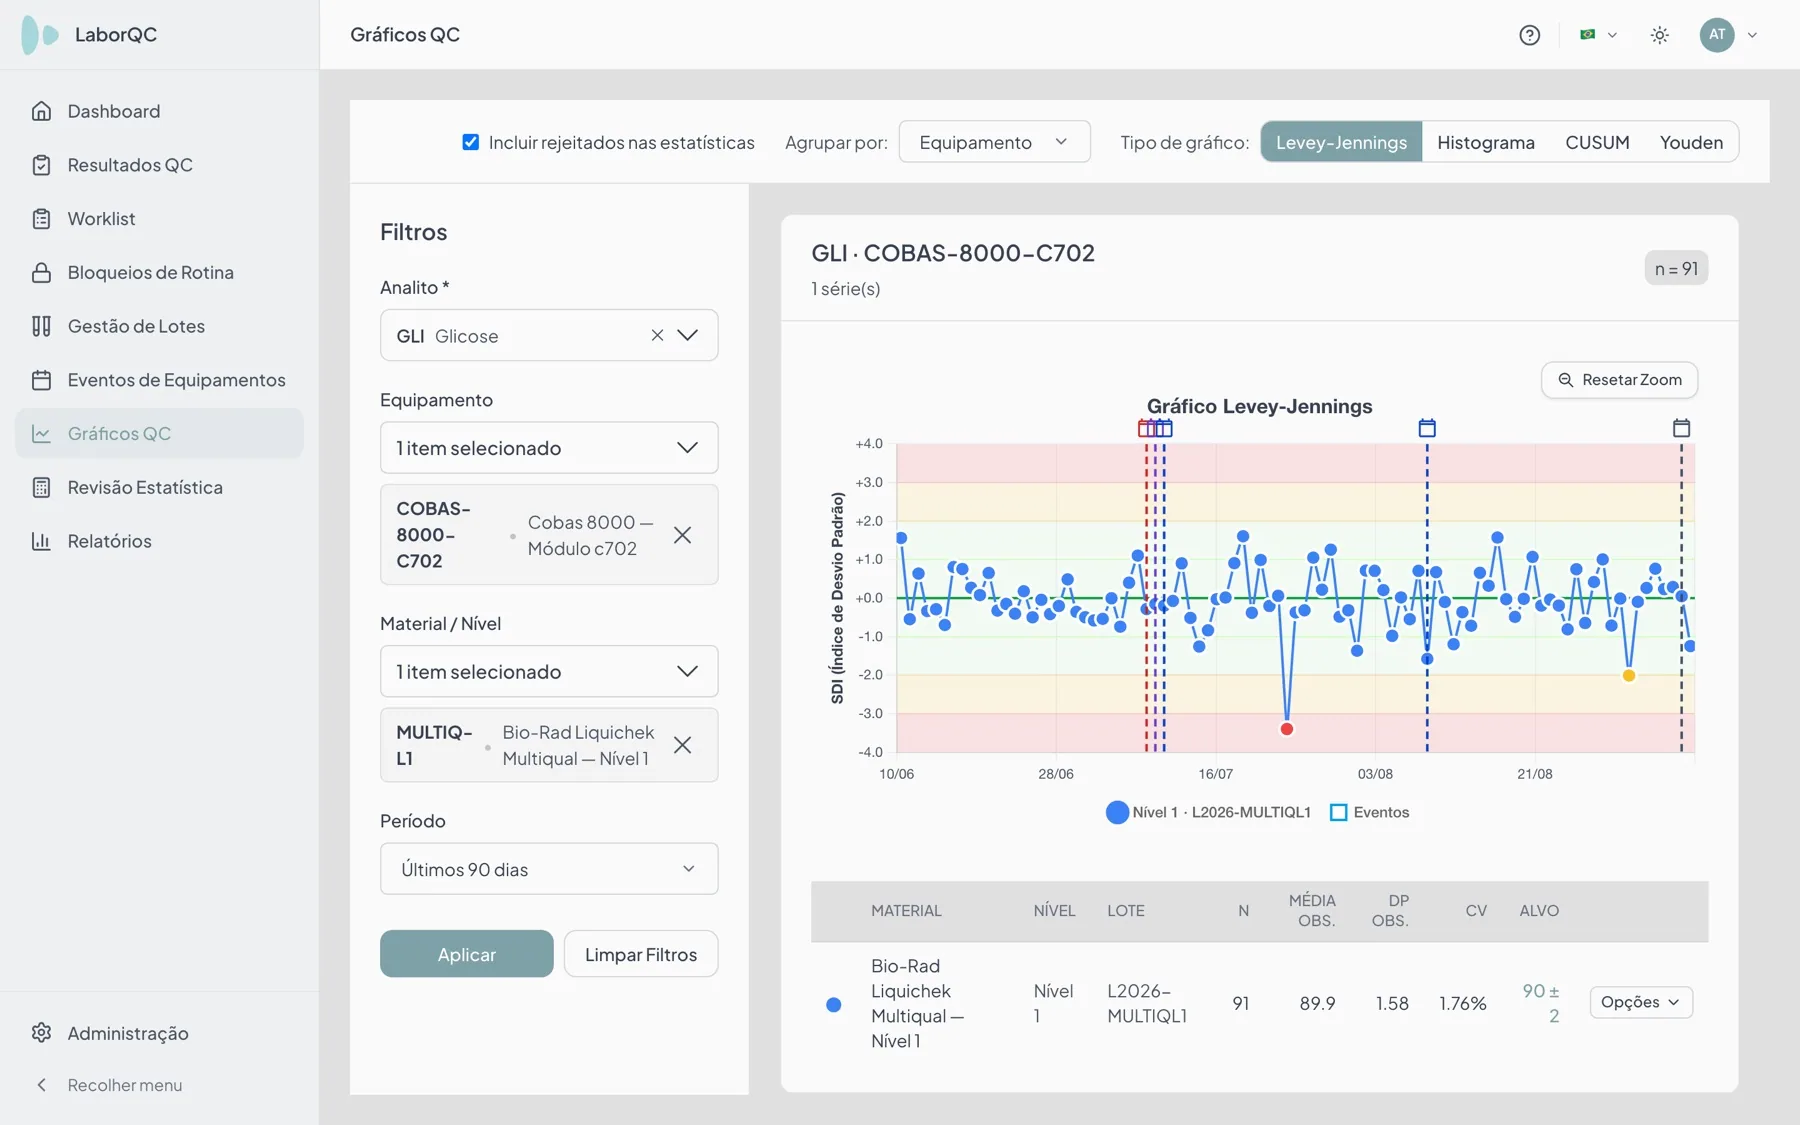Click the red out-of-range data point
The image size is (1800, 1125).
pyautogui.click(x=1287, y=729)
